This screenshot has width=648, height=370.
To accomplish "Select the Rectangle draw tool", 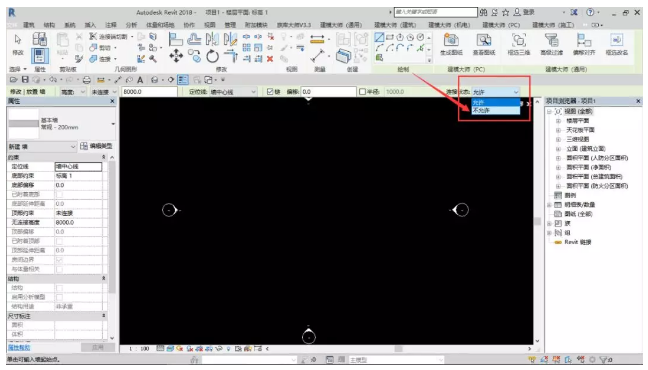I will (x=390, y=38).
